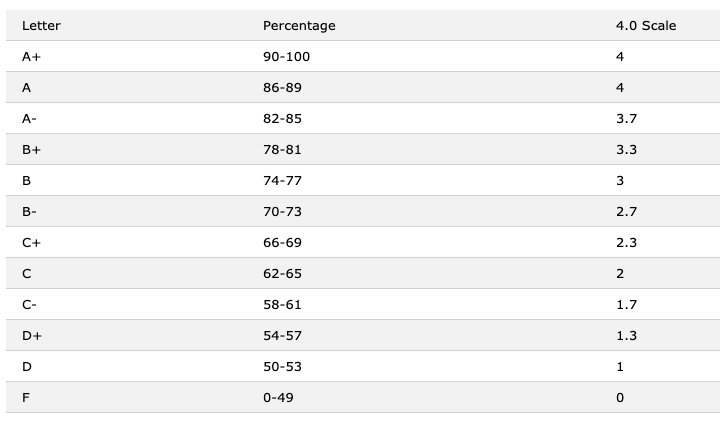720x422 pixels.
Task: Select the 2.7 scale value
Action: (x=626, y=212)
